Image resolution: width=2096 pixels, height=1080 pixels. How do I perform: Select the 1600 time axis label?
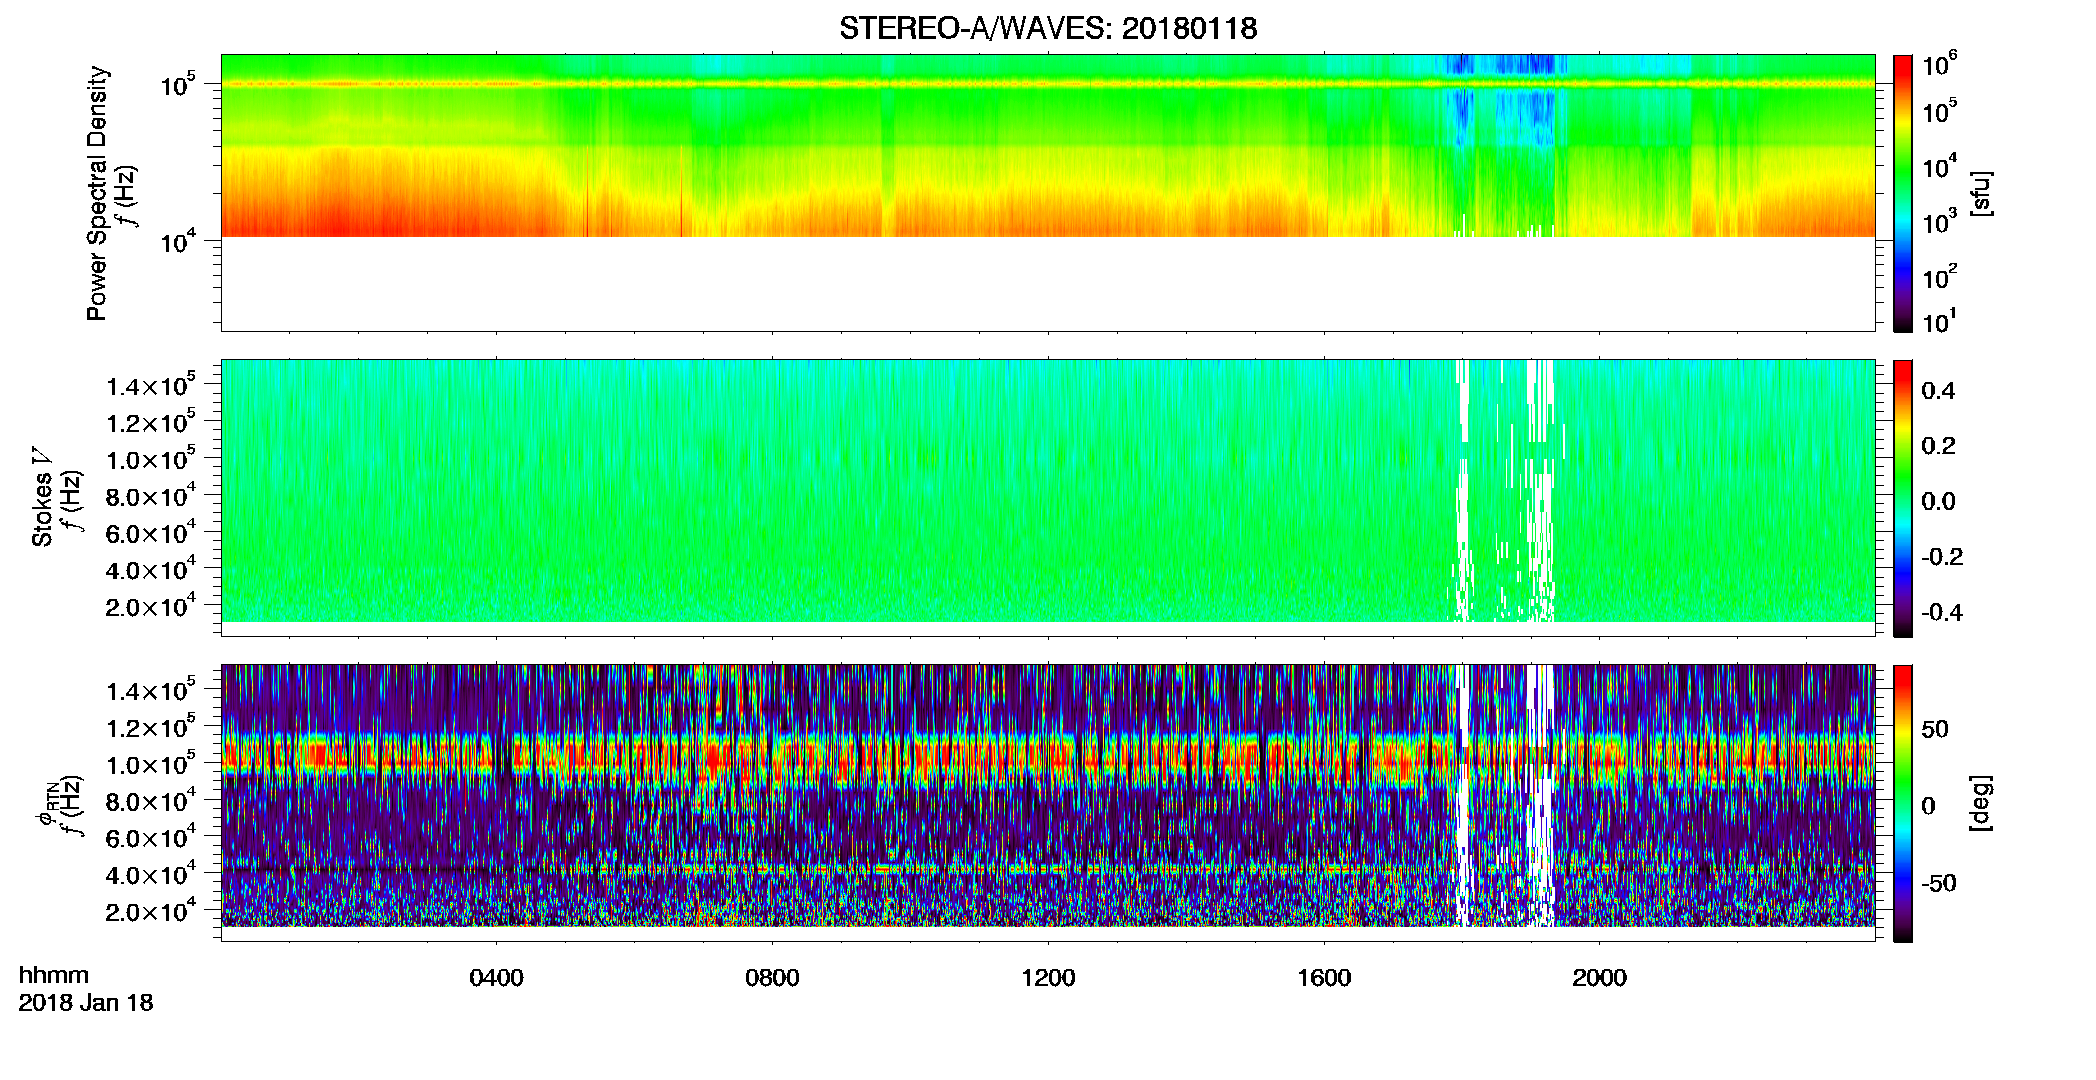[1324, 977]
